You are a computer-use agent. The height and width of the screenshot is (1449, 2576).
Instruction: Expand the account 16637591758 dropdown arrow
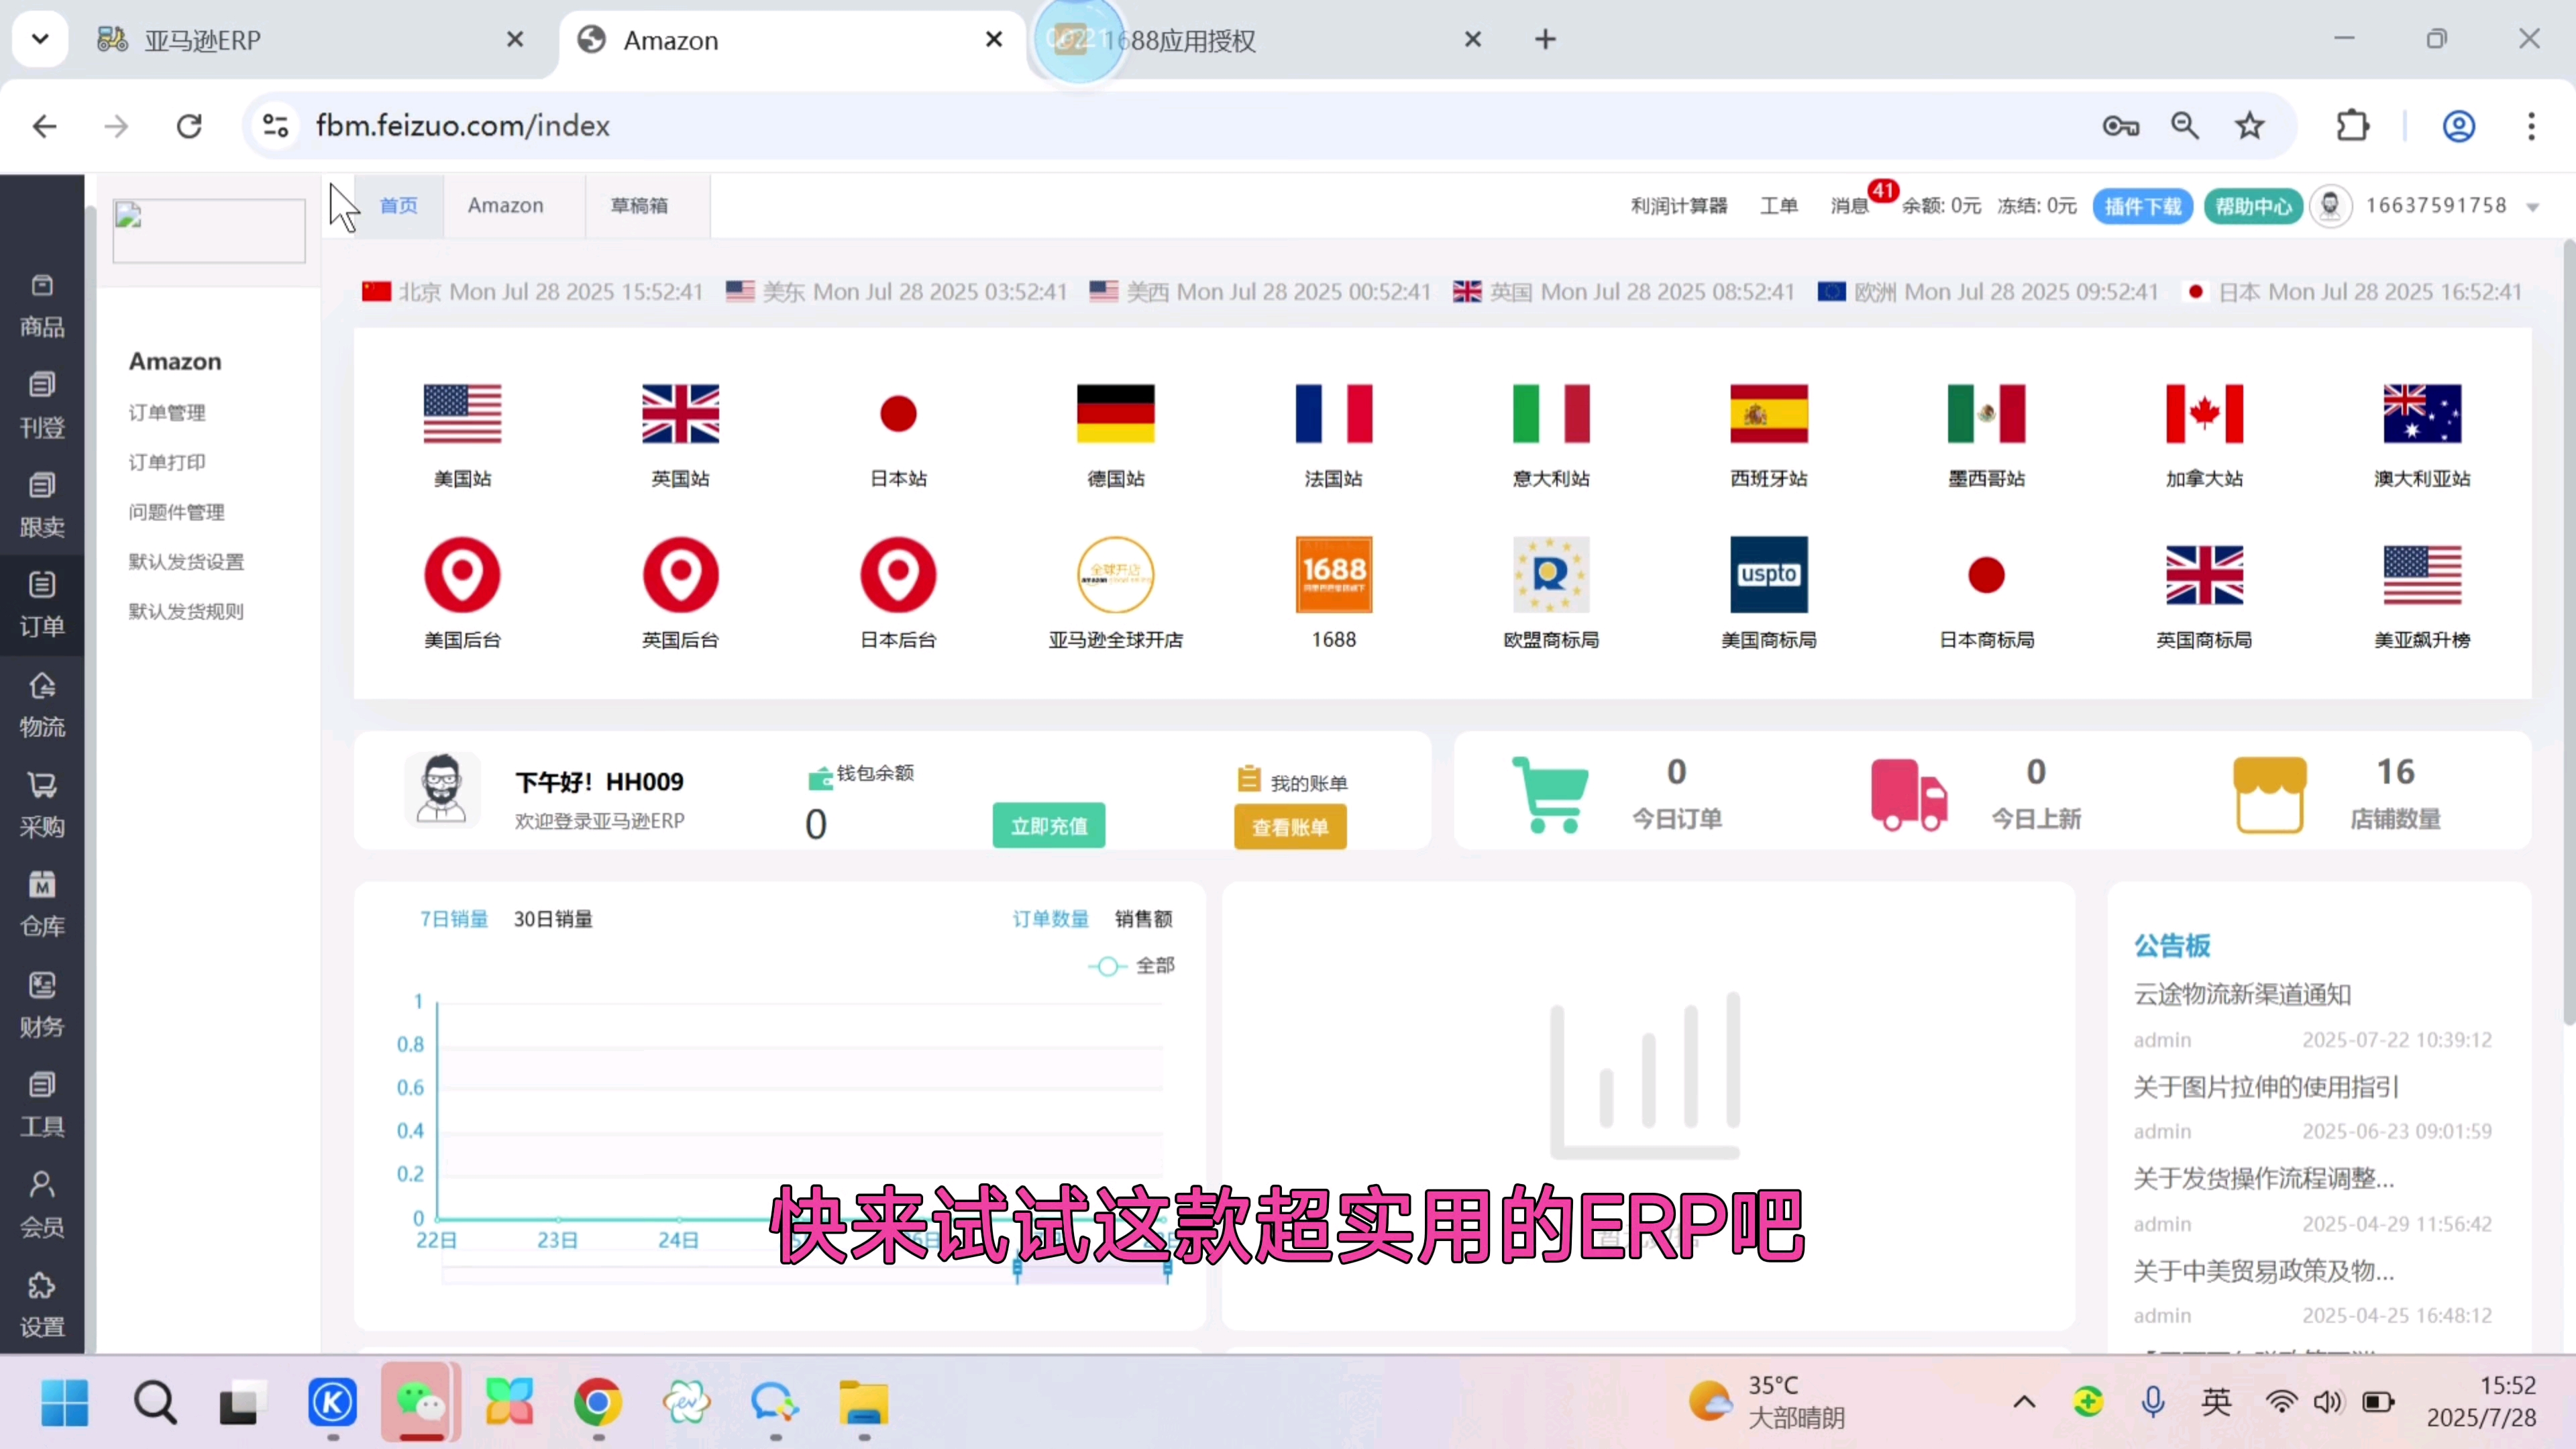(2533, 208)
